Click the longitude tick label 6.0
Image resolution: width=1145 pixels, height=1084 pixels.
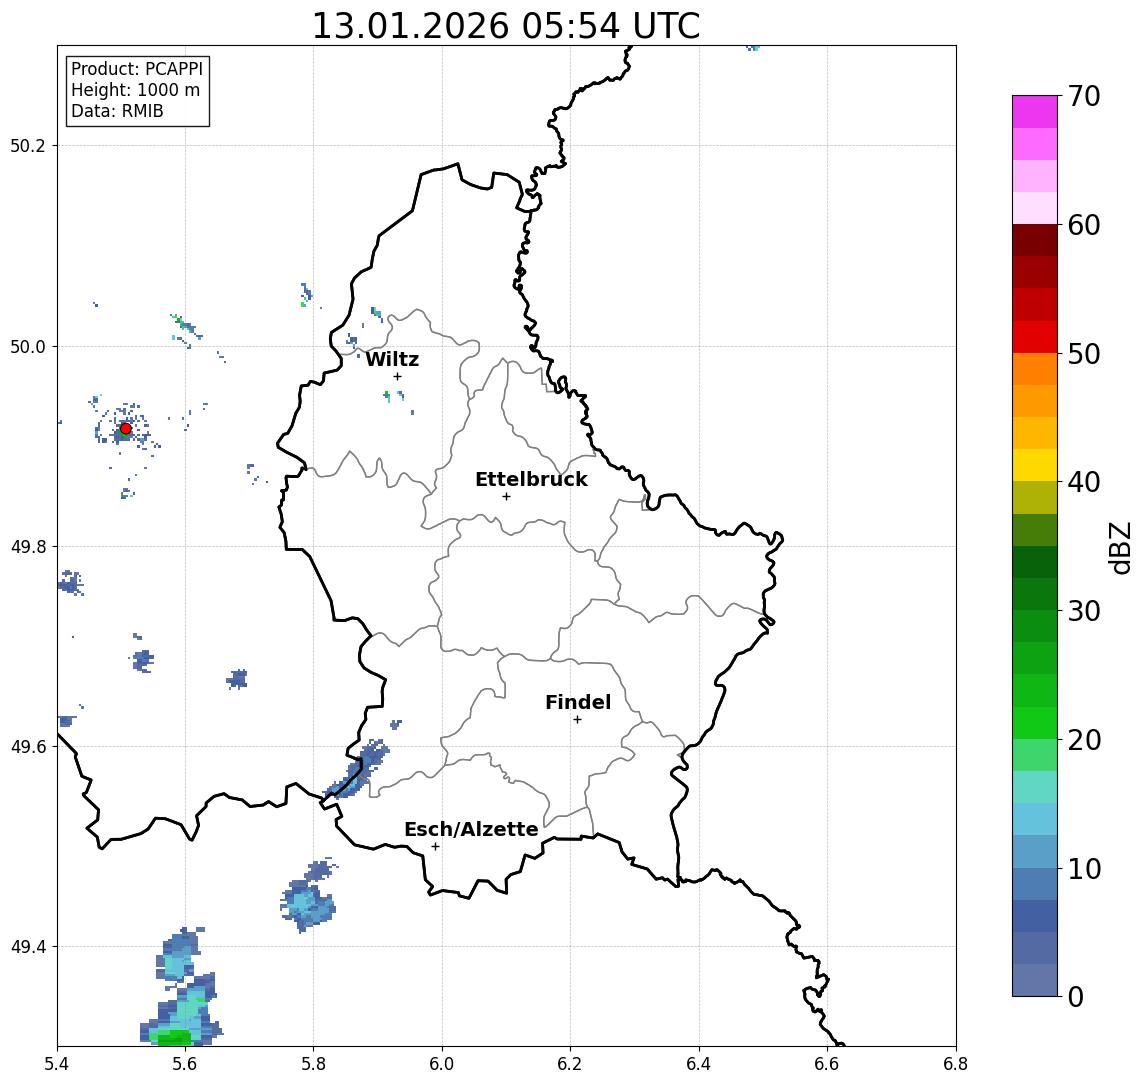[442, 1064]
